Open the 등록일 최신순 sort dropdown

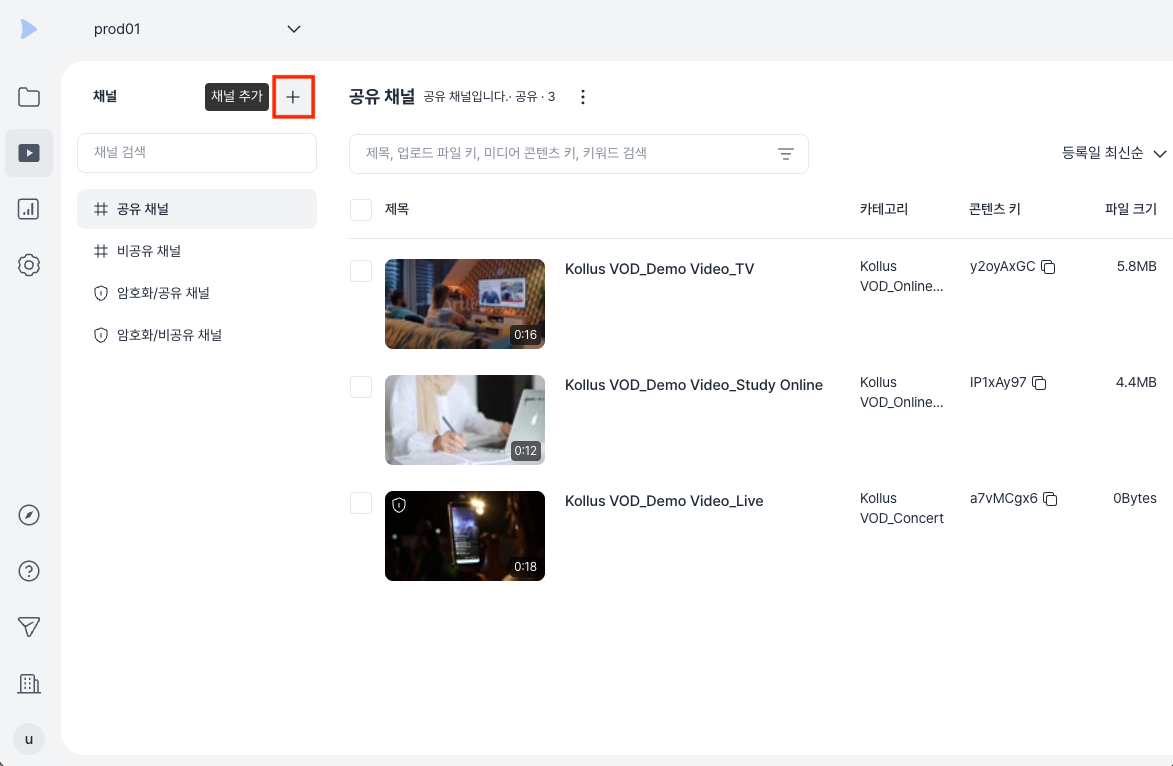coord(1113,153)
